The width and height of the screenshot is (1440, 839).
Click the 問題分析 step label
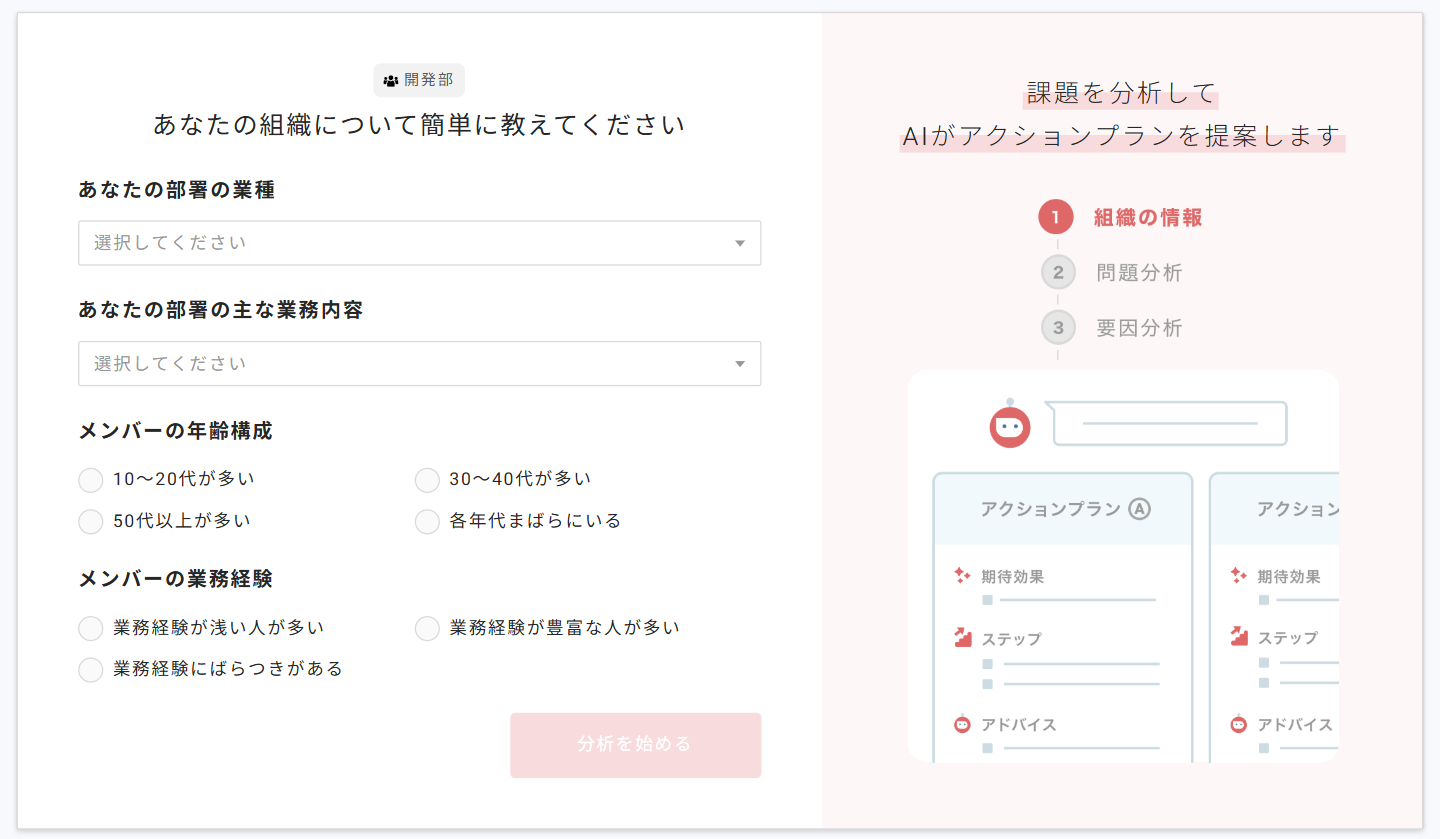[1139, 273]
